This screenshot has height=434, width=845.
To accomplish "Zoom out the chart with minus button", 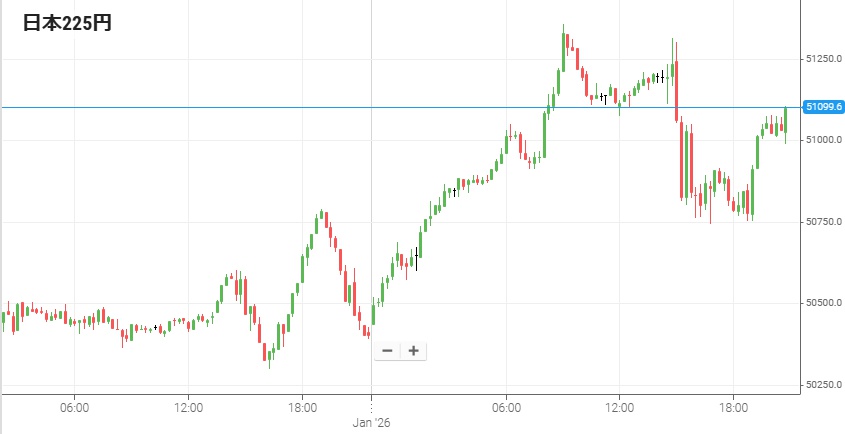I will pos(388,351).
